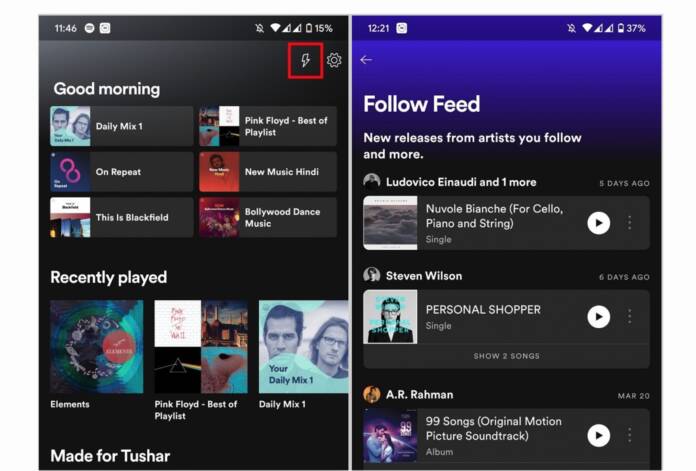The image size is (696, 471).
Task: Tap the 'Good morning' heading
Action: pyautogui.click(x=107, y=89)
